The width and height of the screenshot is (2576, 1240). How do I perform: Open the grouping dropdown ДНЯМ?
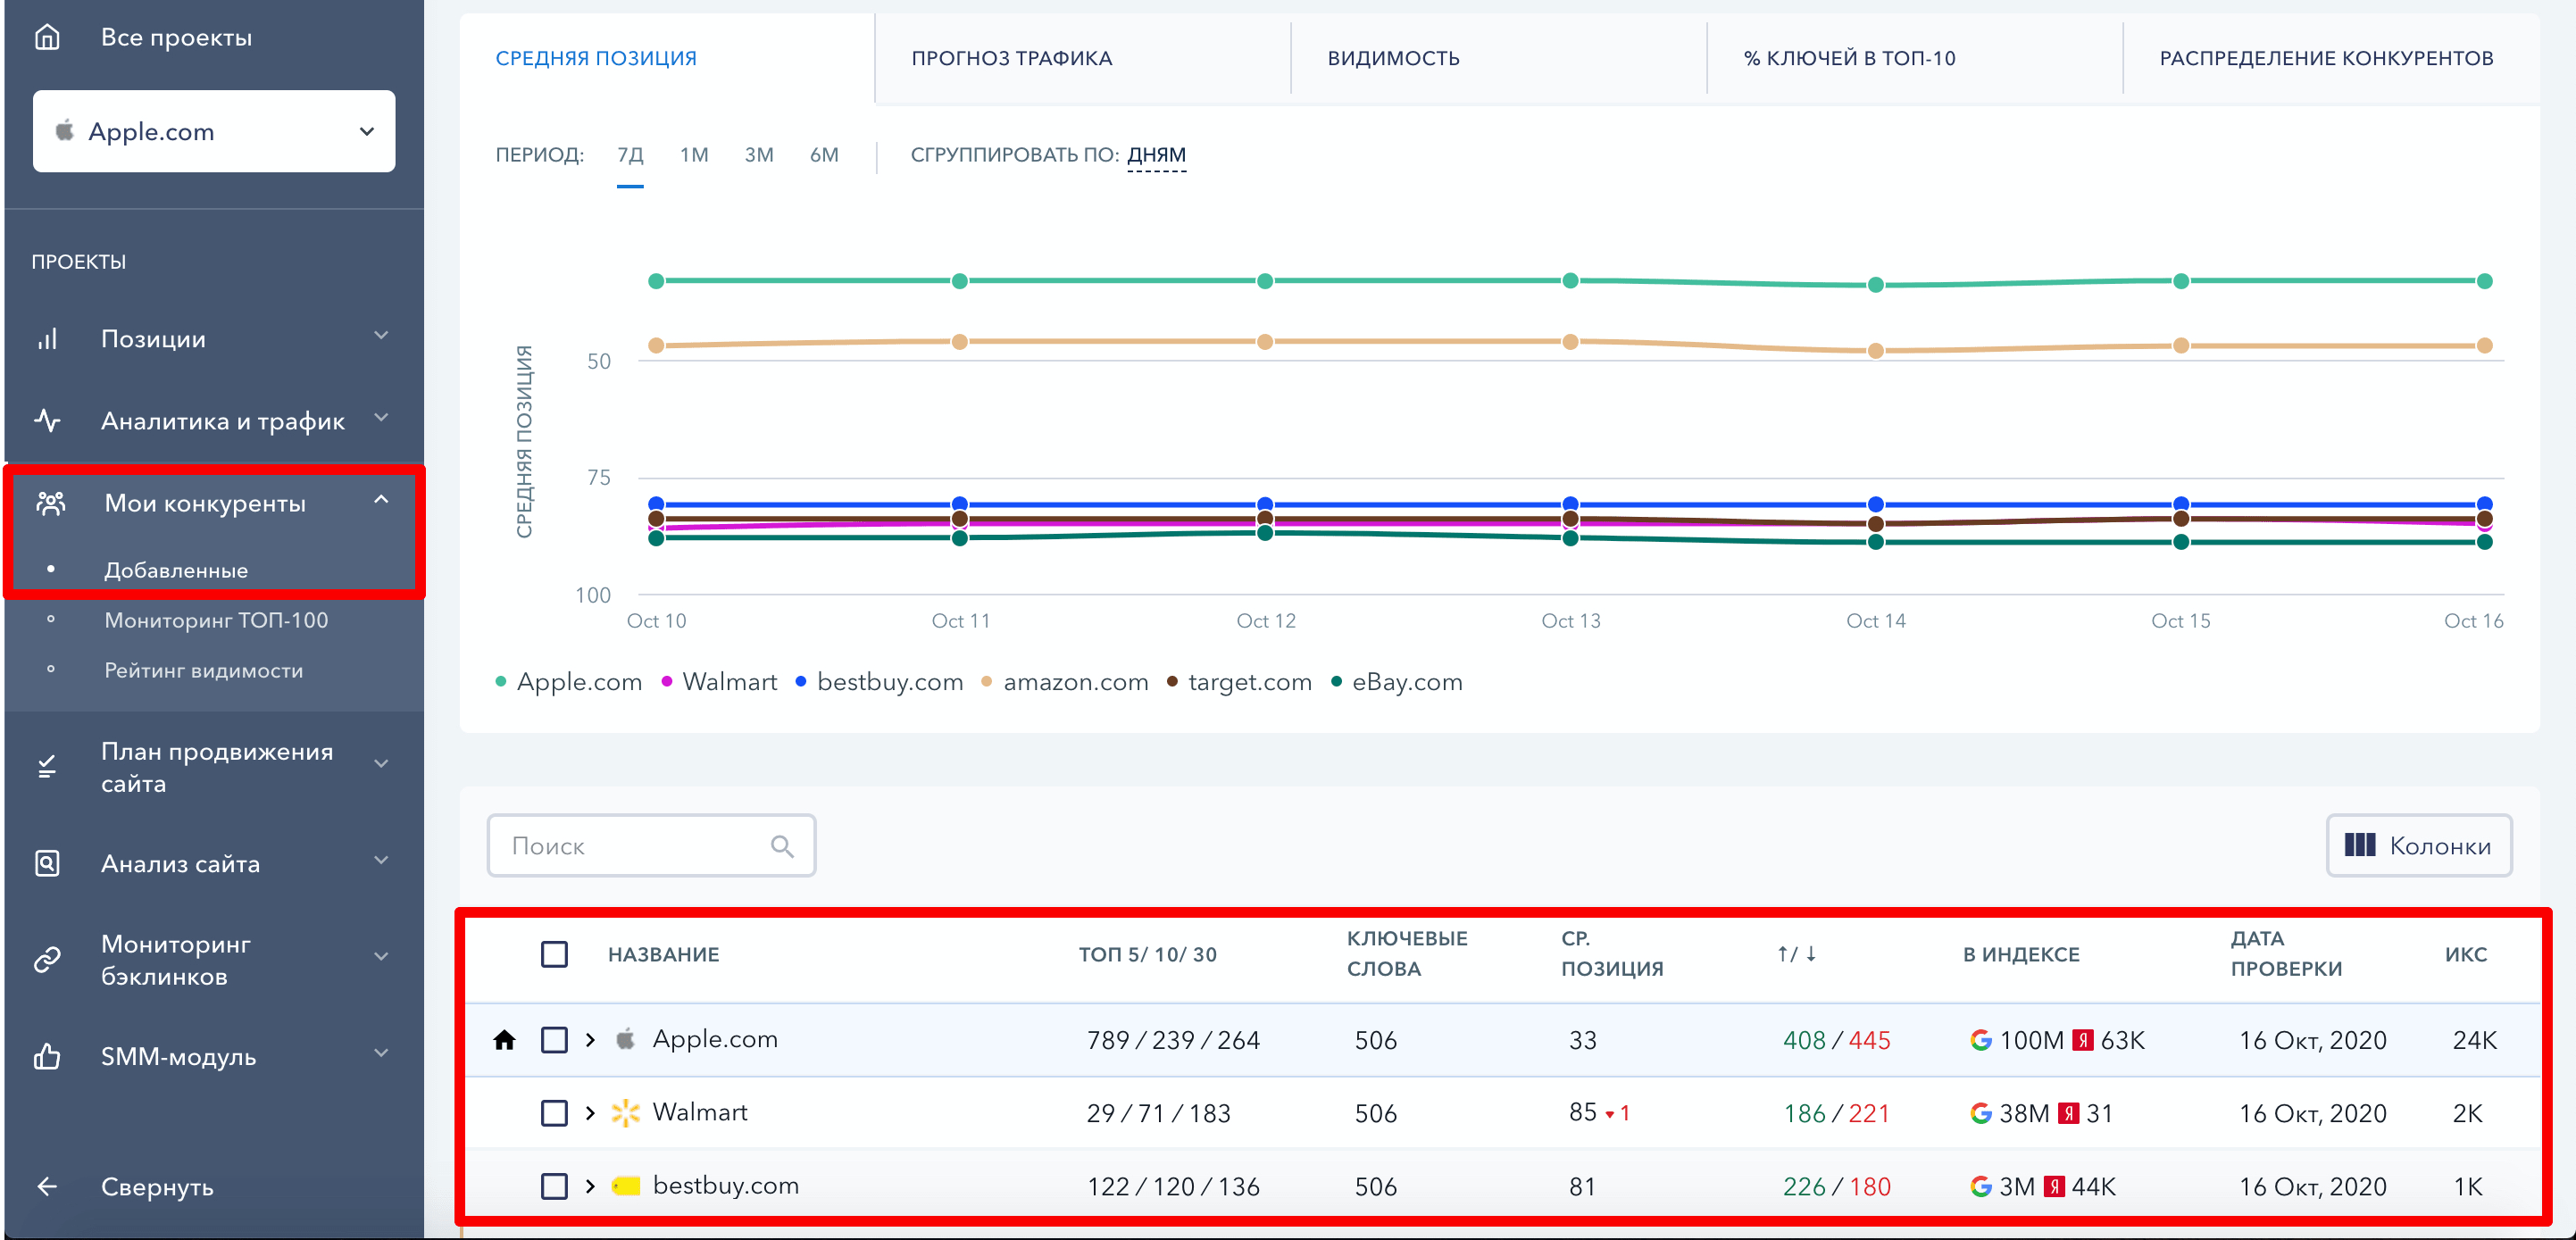click(1156, 155)
